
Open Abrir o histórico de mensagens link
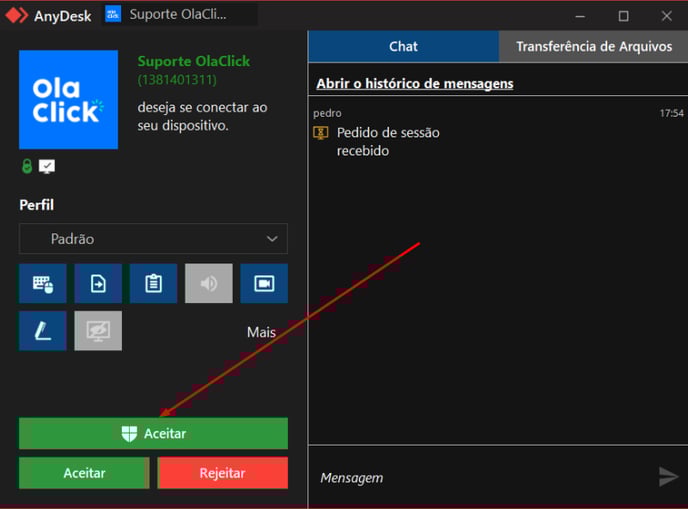(415, 83)
